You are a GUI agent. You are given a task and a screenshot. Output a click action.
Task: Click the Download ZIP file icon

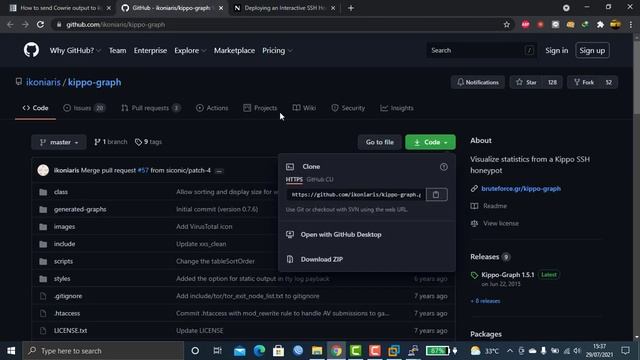coord(290,259)
